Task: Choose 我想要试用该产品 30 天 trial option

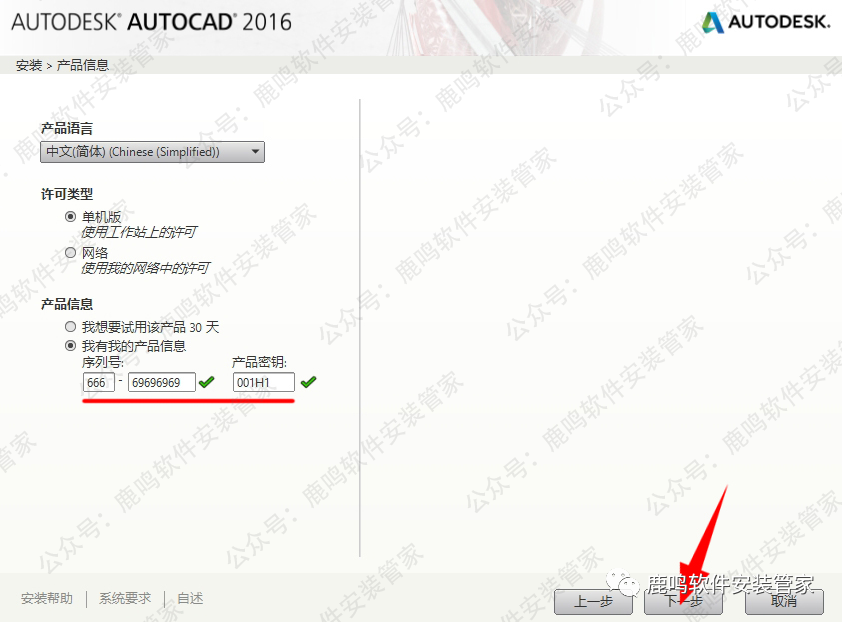Action: pos(70,327)
